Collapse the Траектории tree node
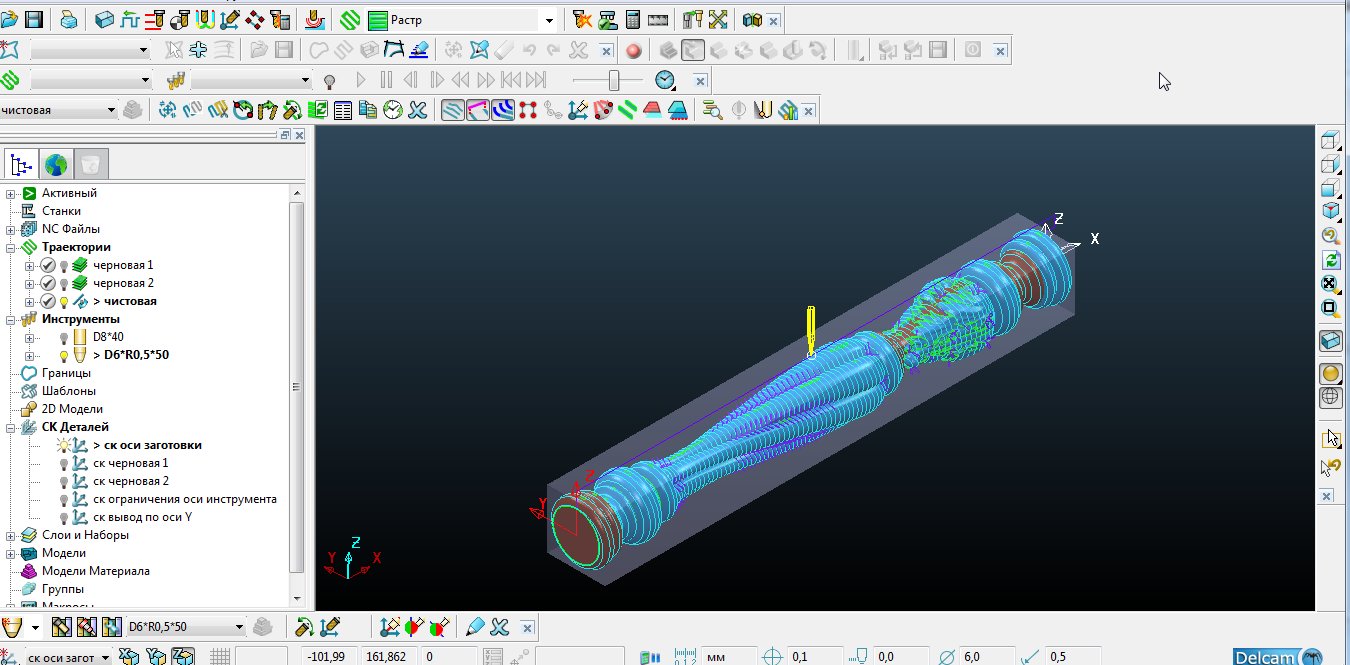The height and width of the screenshot is (665, 1350). [11, 248]
